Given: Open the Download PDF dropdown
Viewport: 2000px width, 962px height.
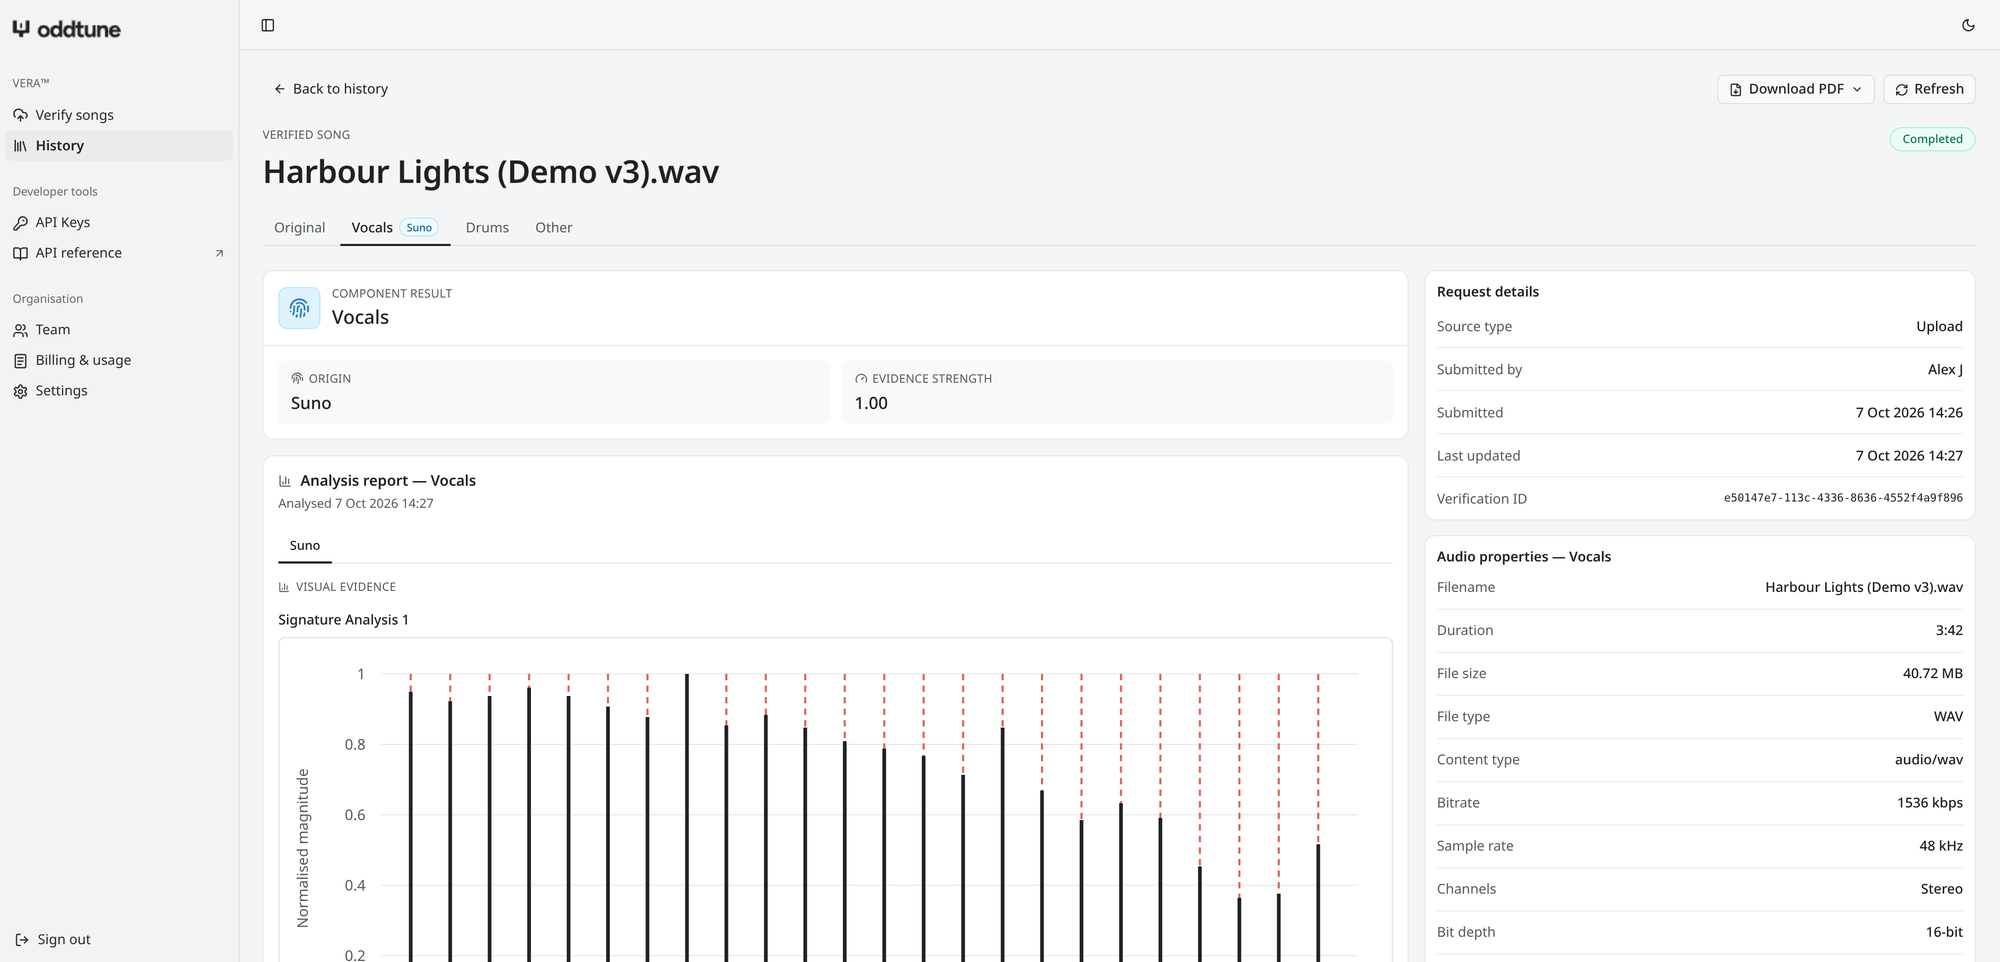Looking at the screenshot, I should [1796, 89].
